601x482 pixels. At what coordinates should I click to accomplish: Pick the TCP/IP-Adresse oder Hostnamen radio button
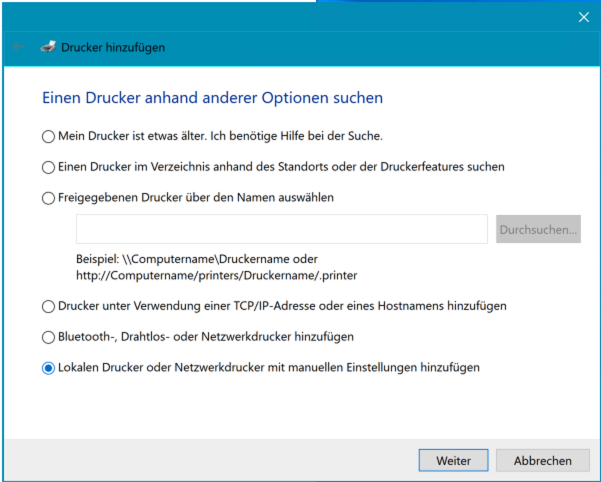click(48, 306)
